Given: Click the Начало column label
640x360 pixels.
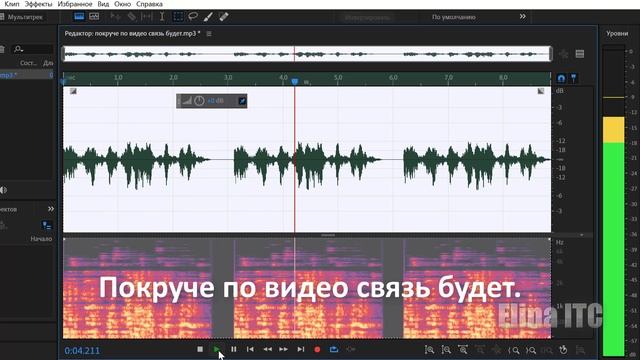Looking at the screenshot, I should [x=41, y=239].
